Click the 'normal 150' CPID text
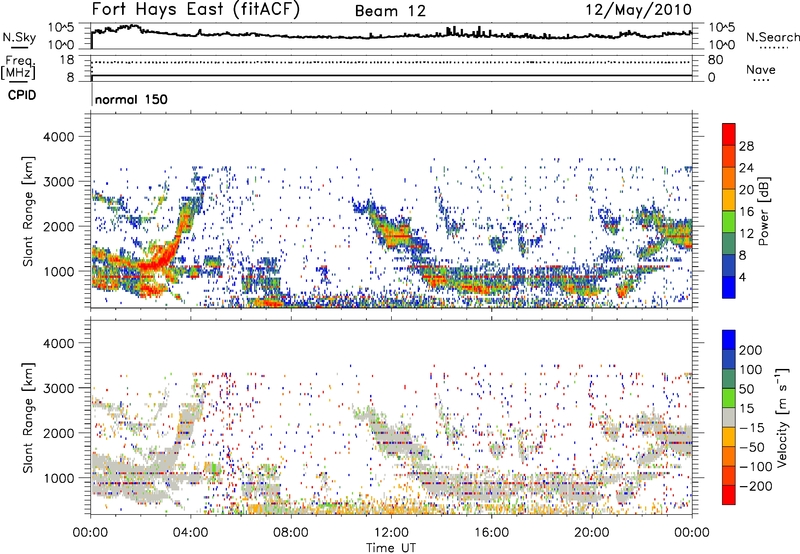Image resolution: width=800 pixels, height=554 pixels. (131, 99)
